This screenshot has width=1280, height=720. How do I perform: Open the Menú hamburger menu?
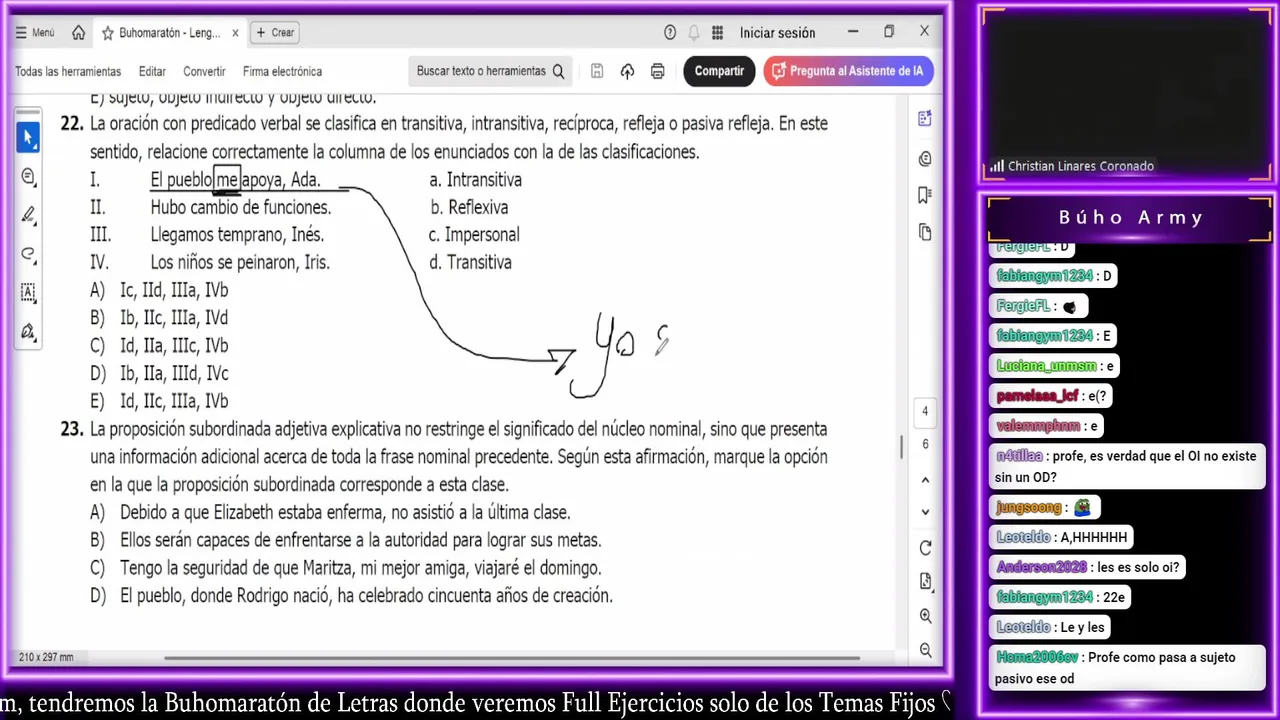coord(35,33)
